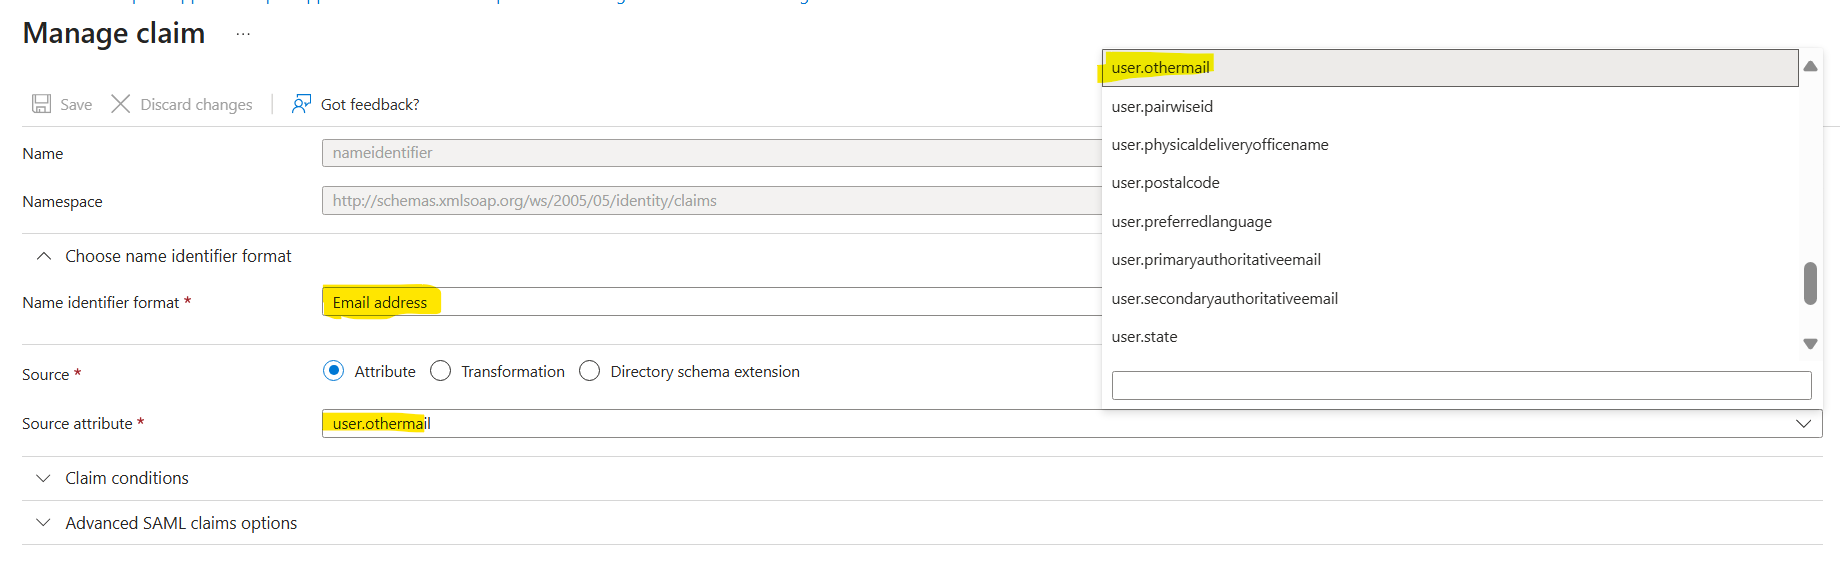The width and height of the screenshot is (1840, 582).
Task: Select the Attribute source radio button
Action: [x=334, y=371]
